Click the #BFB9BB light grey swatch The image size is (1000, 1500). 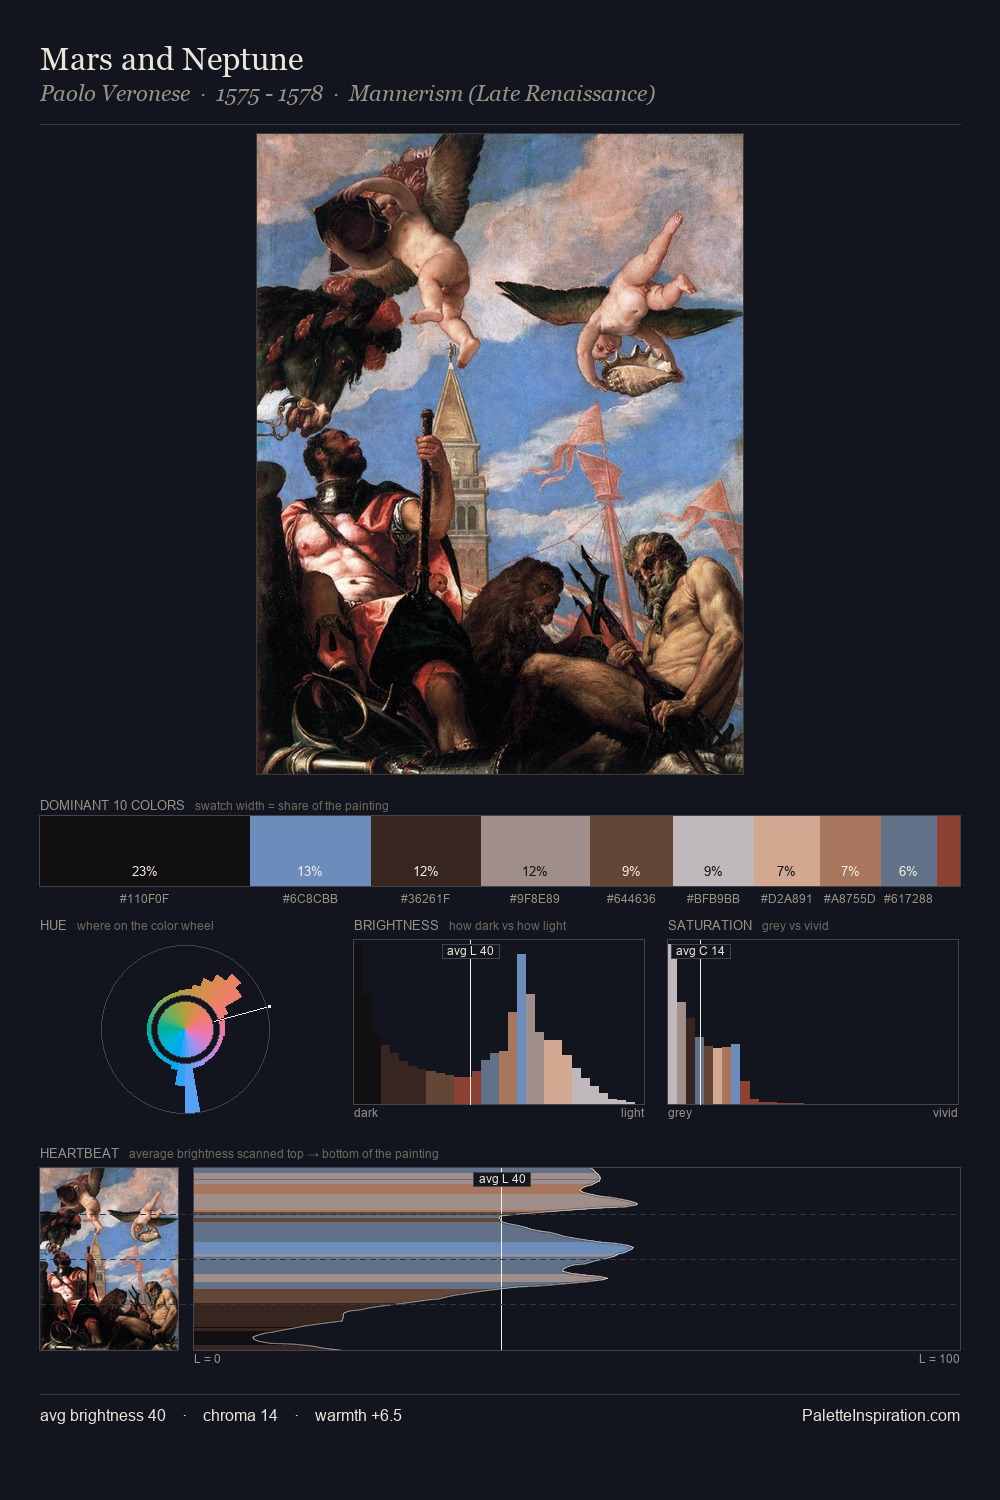pyautogui.click(x=713, y=851)
